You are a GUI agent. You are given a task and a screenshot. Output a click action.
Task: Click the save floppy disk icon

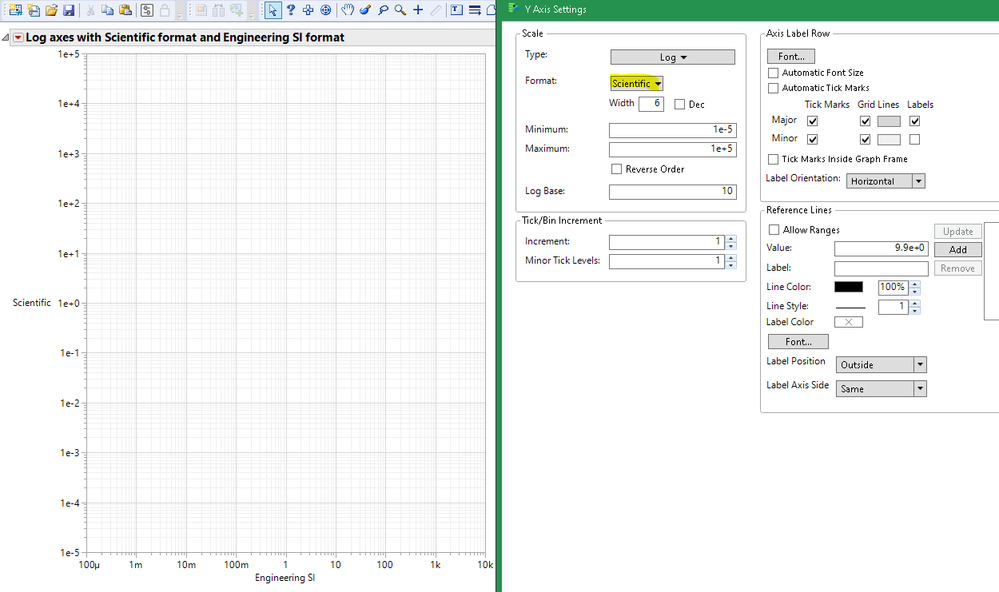tap(68, 10)
